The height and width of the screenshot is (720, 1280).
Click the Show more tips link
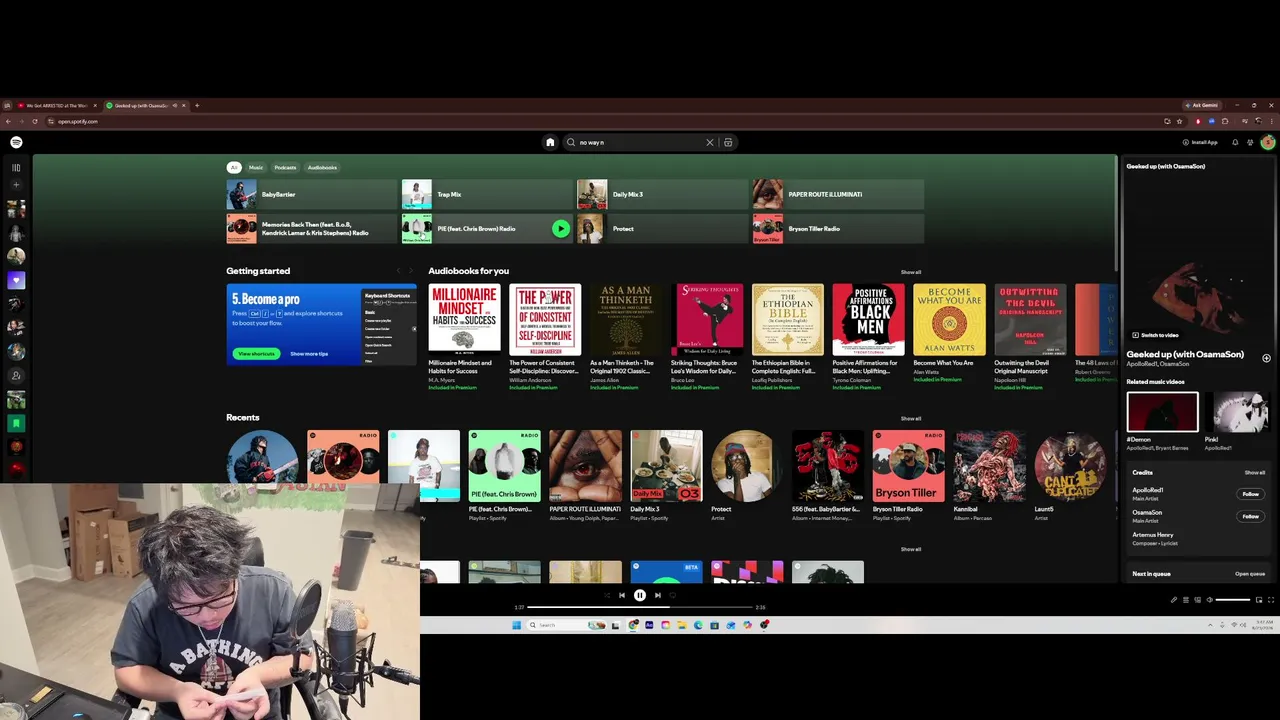pyautogui.click(x=309, y=353)
